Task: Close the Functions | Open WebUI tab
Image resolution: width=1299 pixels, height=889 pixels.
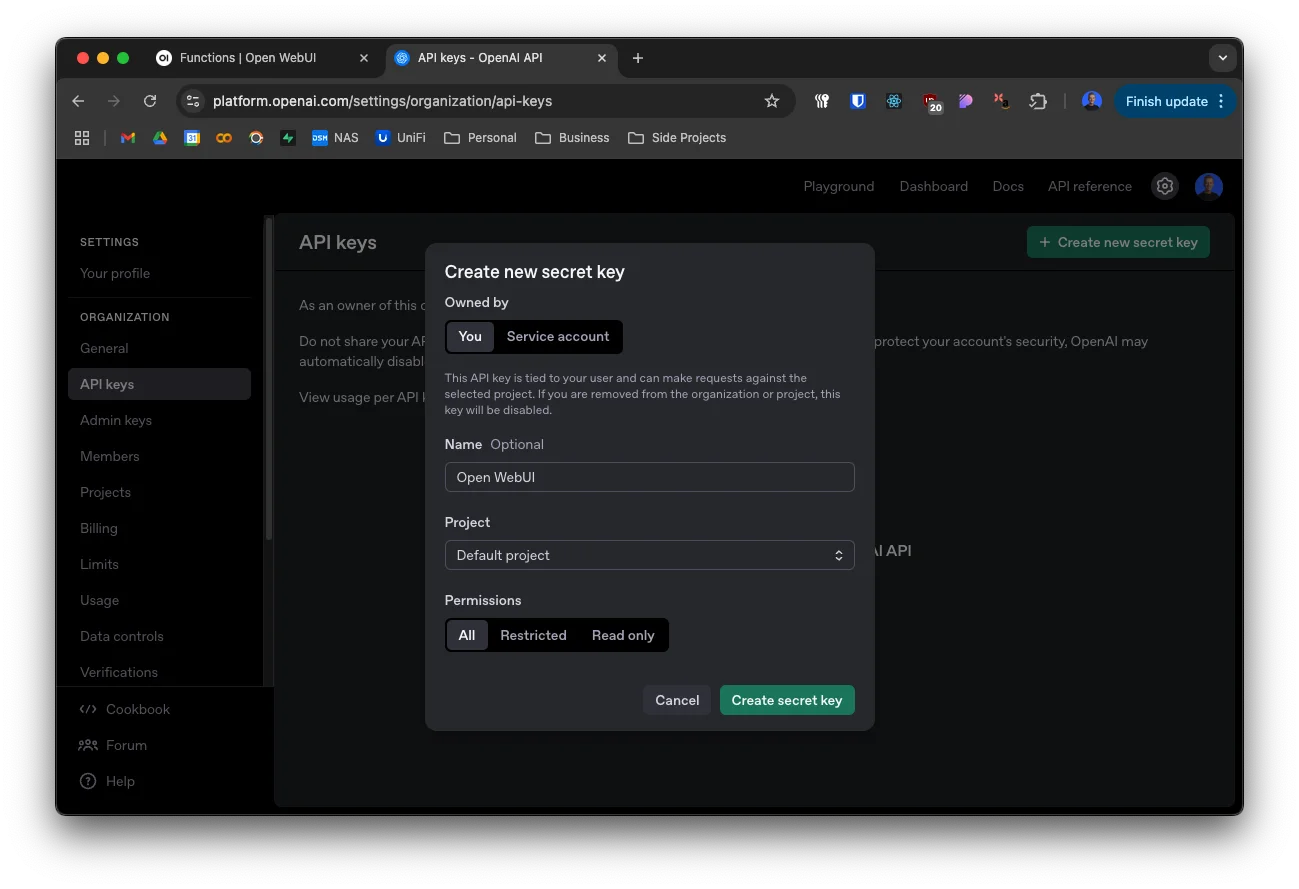Action: (364, 58)
